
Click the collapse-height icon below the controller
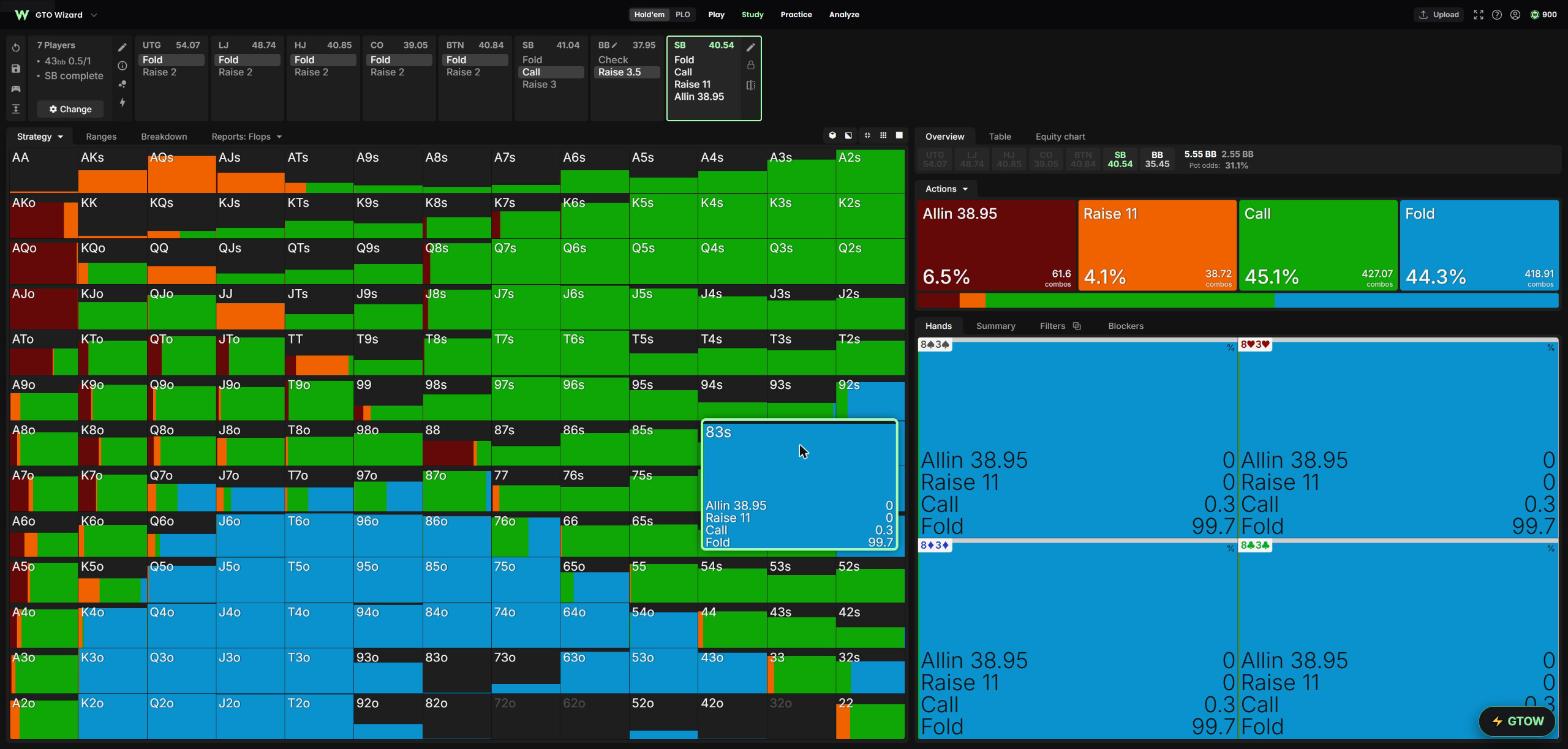click(16, 109)
